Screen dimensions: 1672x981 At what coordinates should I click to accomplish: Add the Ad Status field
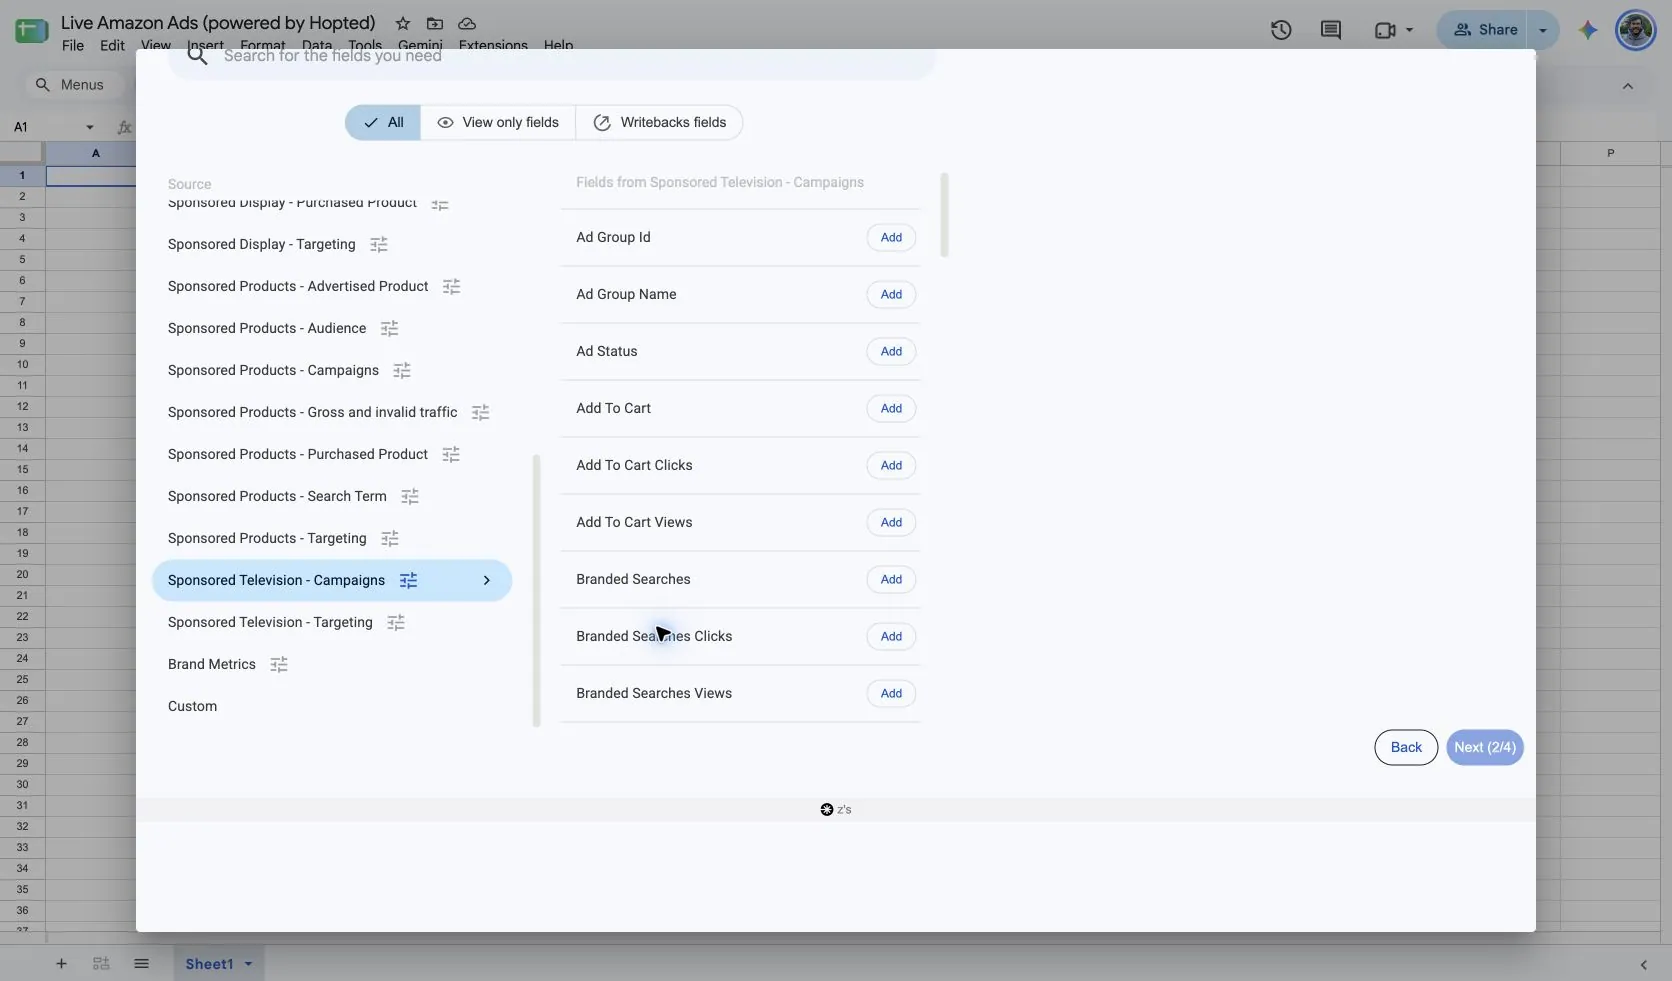[x=891, y=351]
